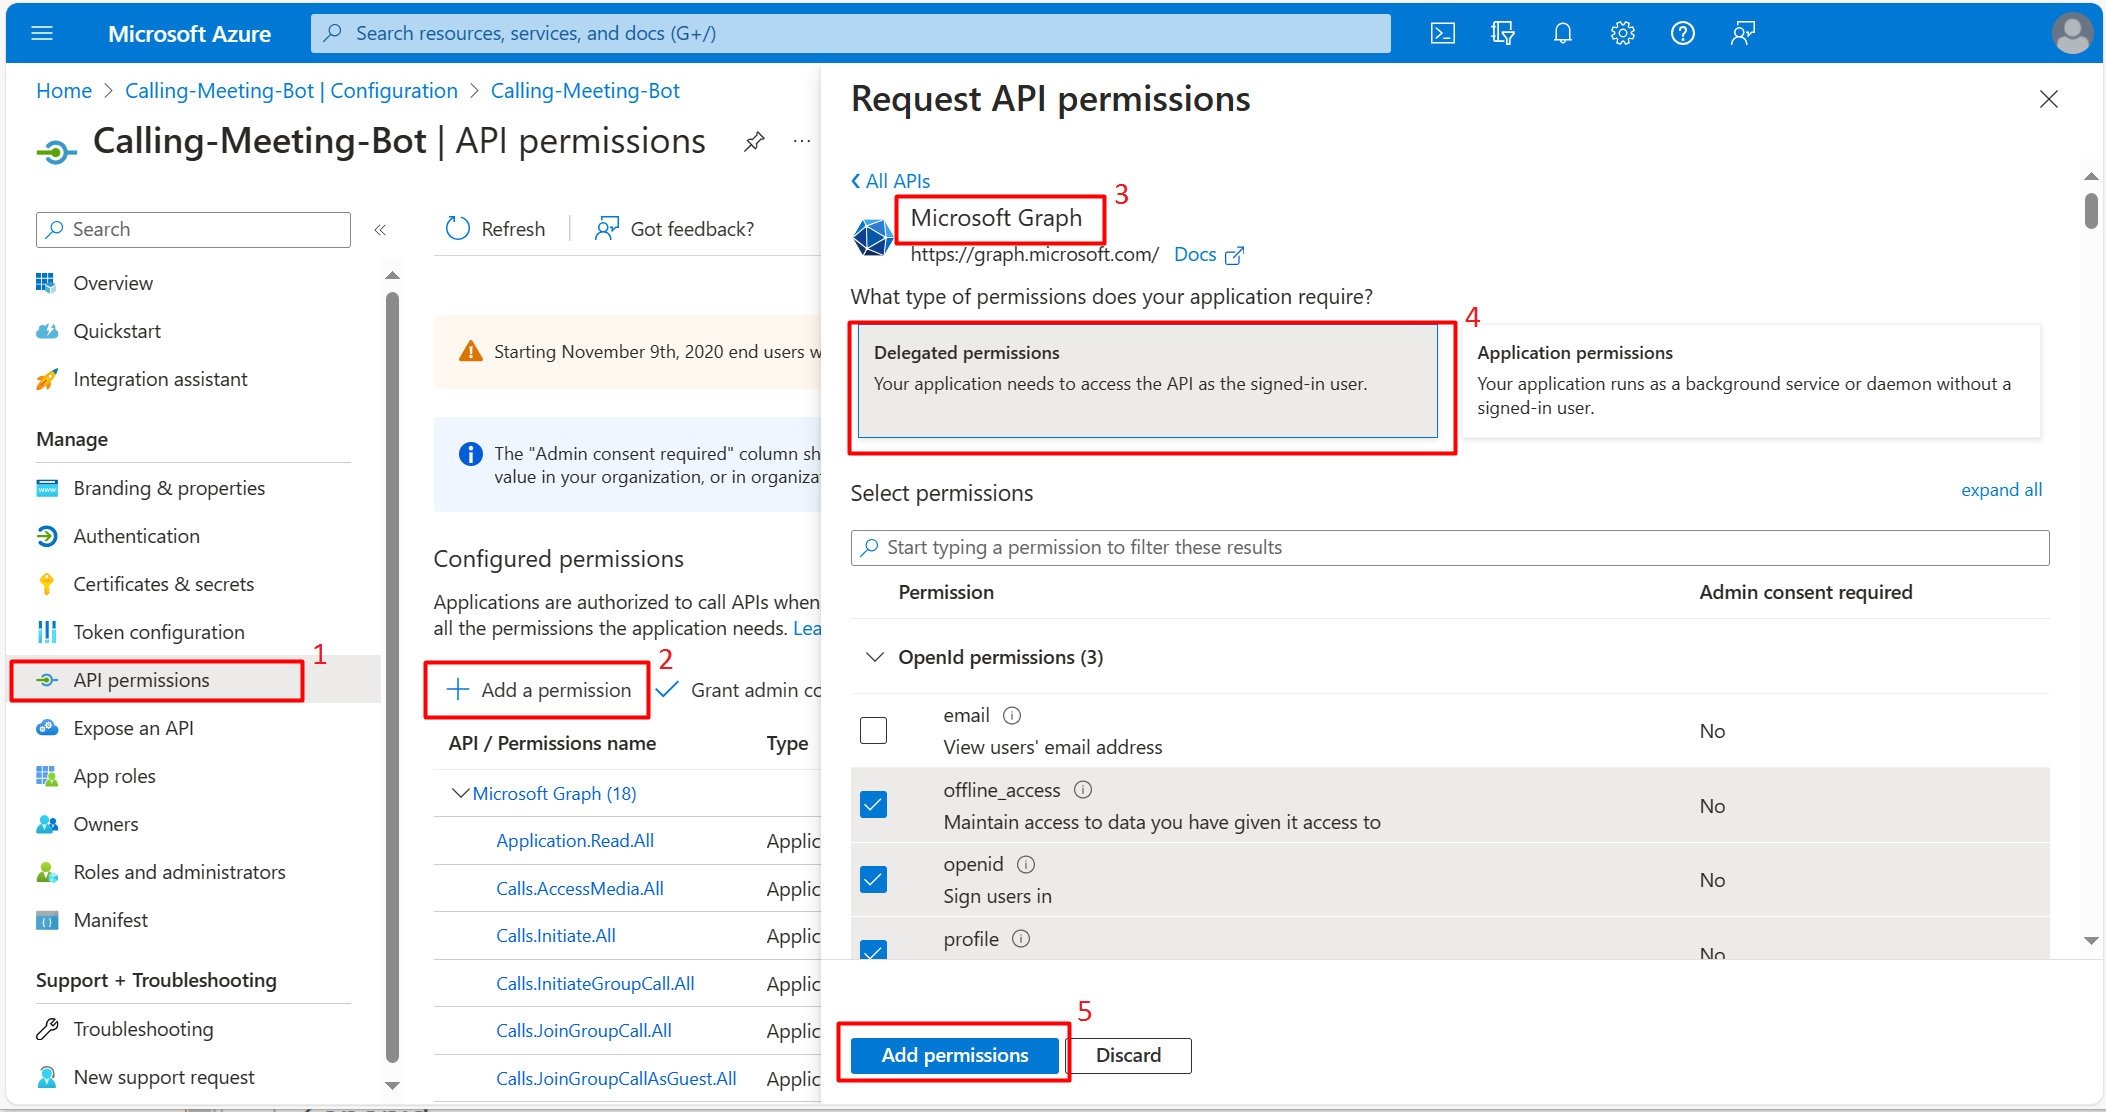
Task: Select Delegated permissions type
Action: [1147, 381]
